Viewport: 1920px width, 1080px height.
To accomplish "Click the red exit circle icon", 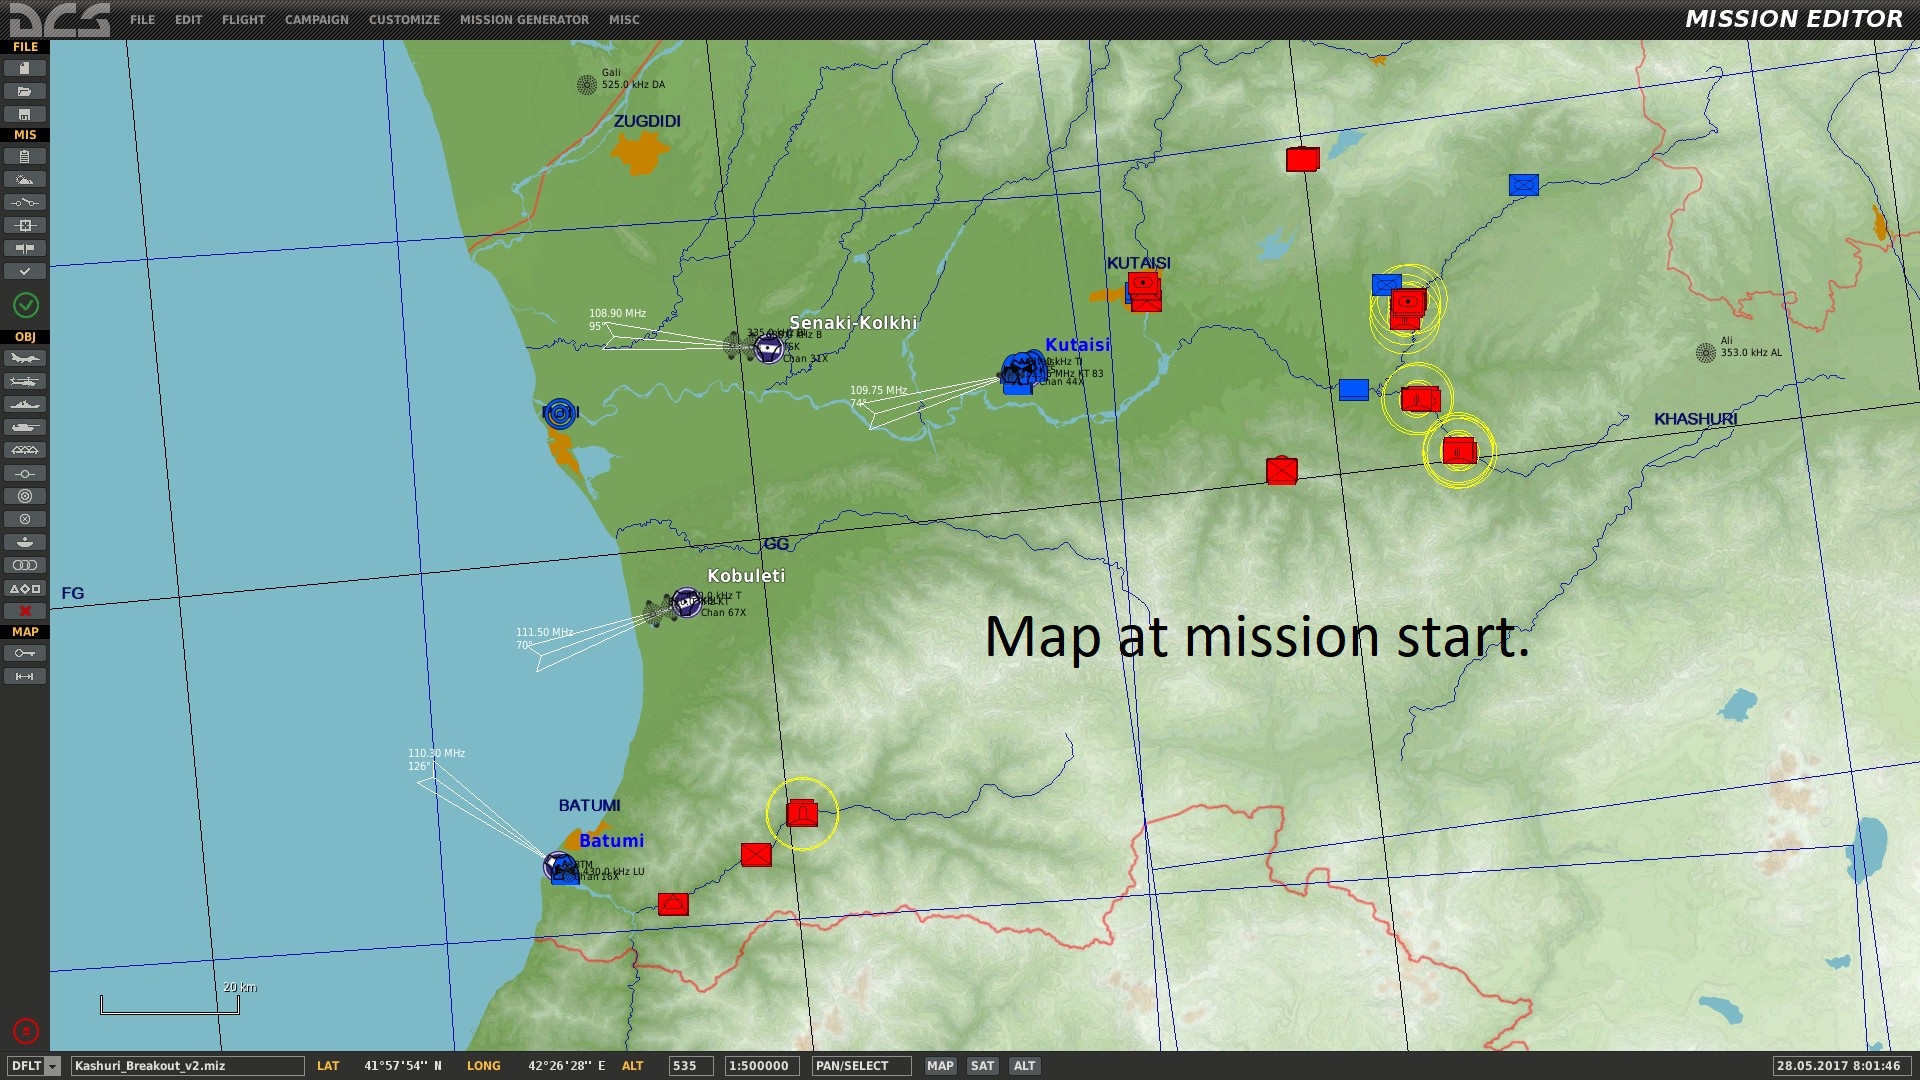I will tap(26, 1030).
